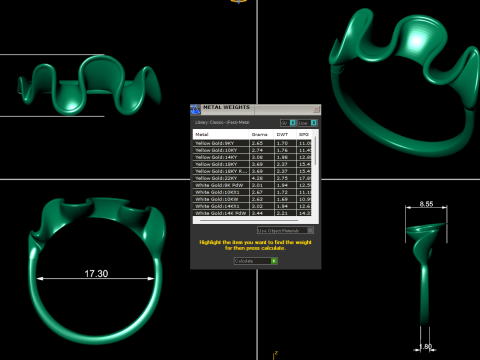Click the Use Object Materials button
Viewport: 480px width, 360px height.
pyautogui.click(x=285, y=230)
